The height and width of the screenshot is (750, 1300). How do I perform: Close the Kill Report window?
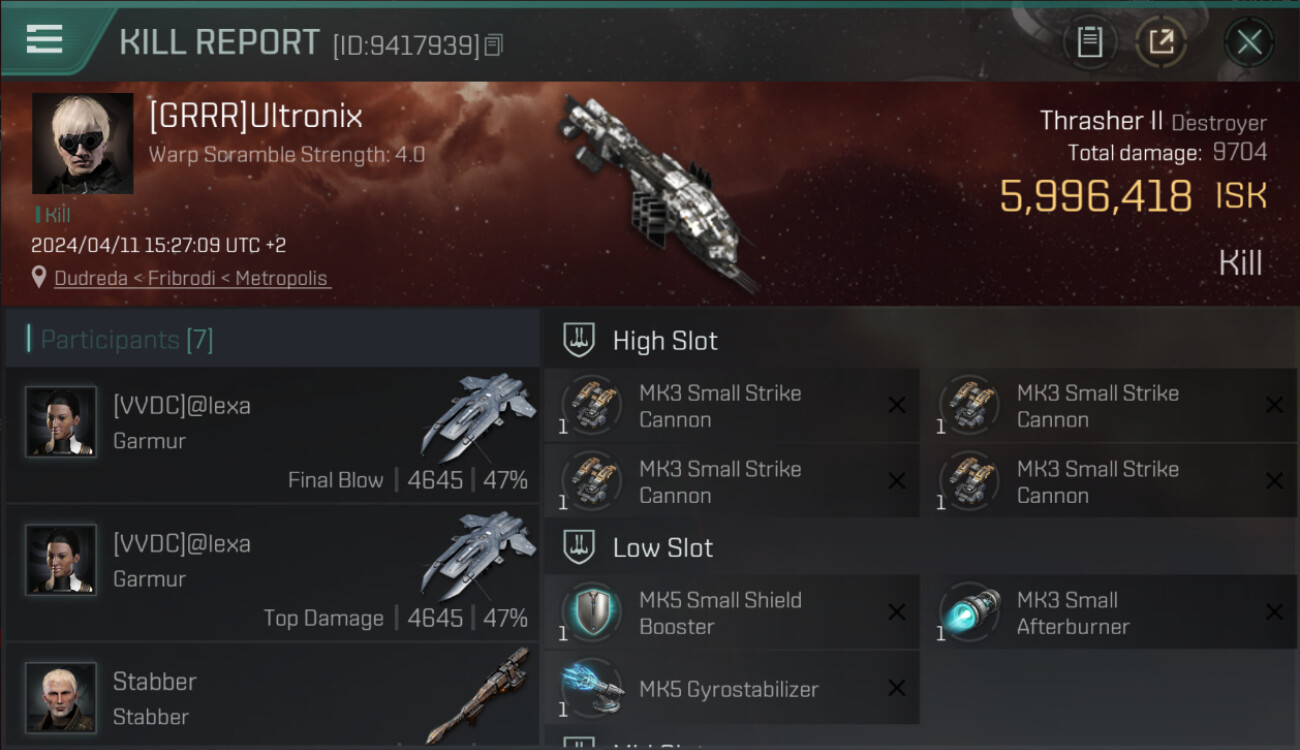1249,43
